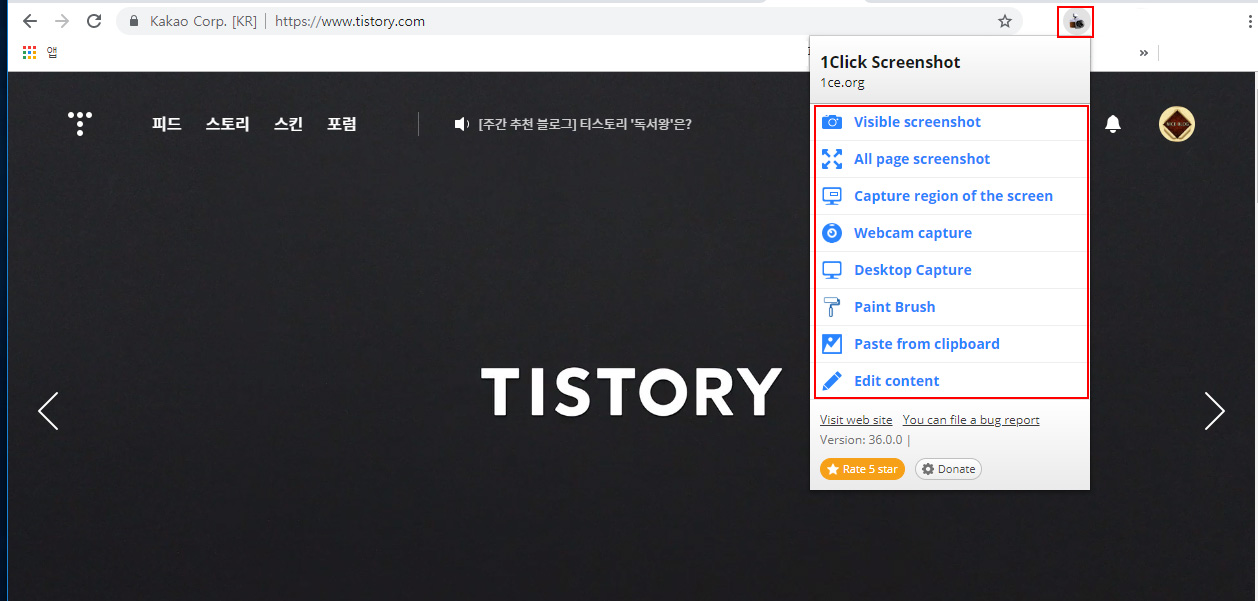
Task: Click the pencil edit icon
Action: point(832,381)
